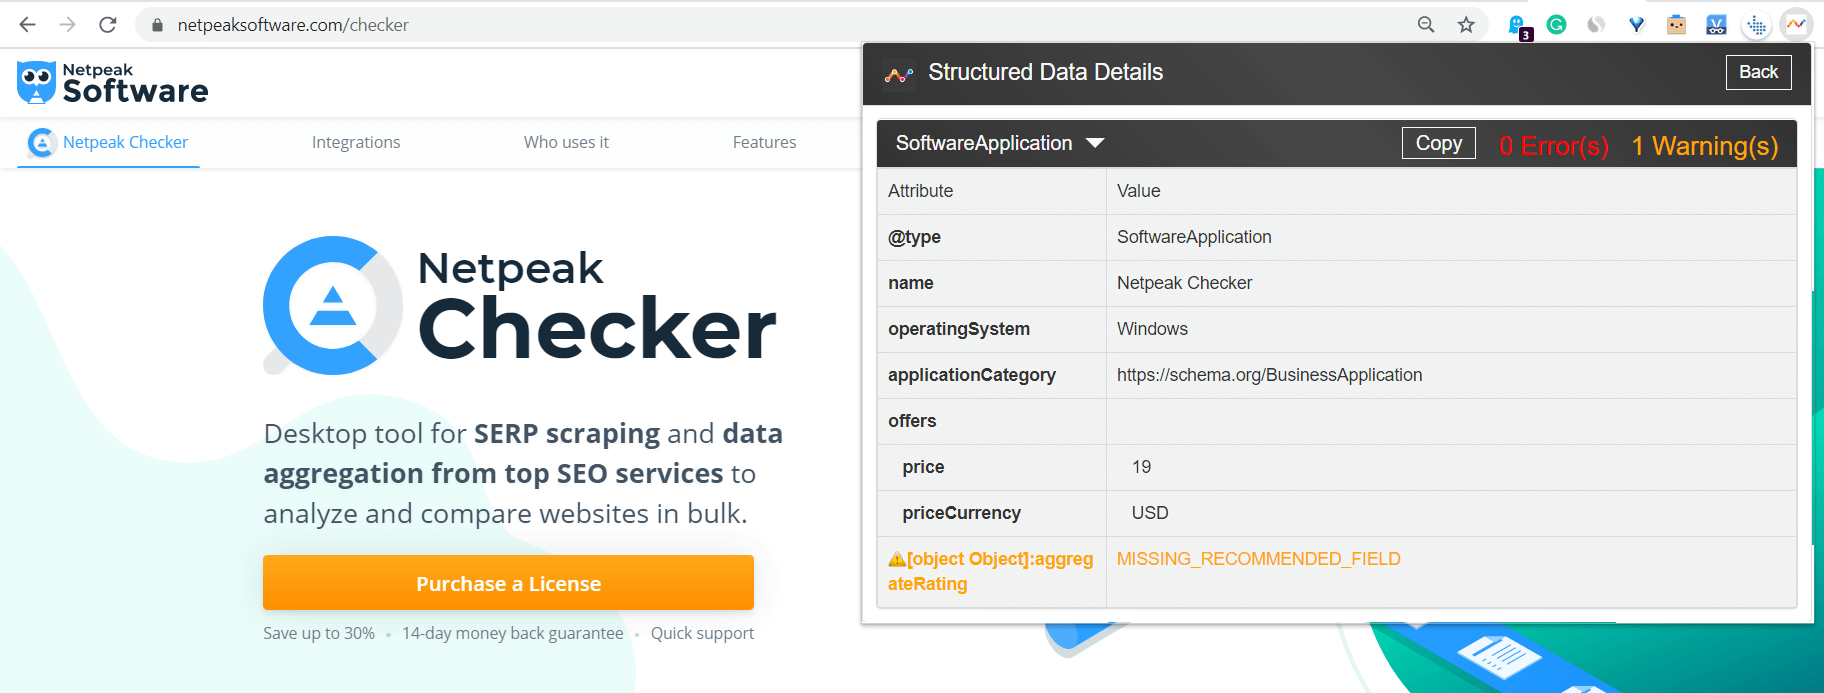
Task: Click the Structured Data Details panel logo
Action: coord(899,74)
